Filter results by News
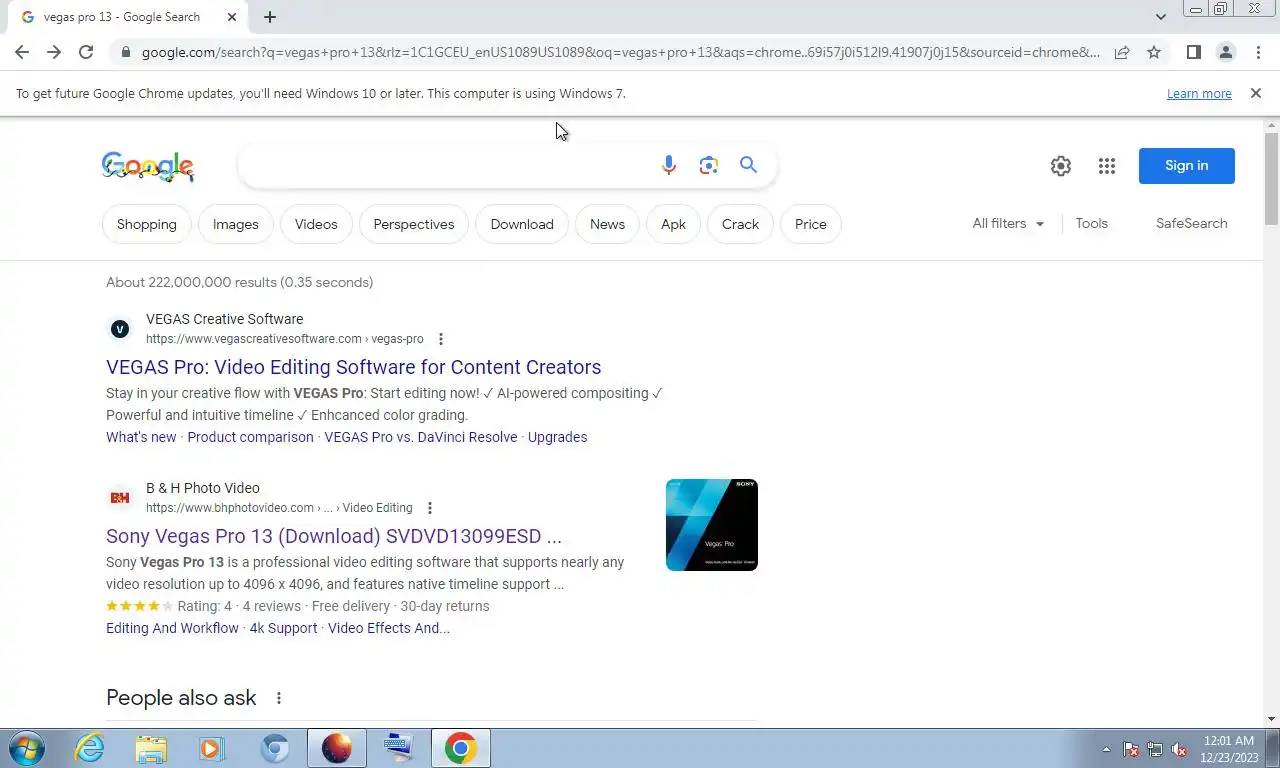The height and width of the screenshot is (768, 1280). coord(607,224)
